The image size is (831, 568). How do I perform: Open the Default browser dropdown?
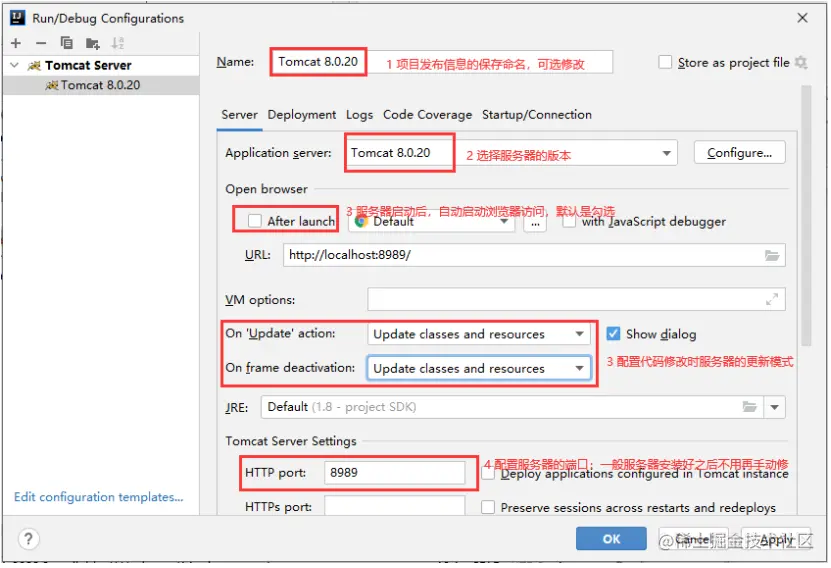pyautogui.click(x=504, y=221)
